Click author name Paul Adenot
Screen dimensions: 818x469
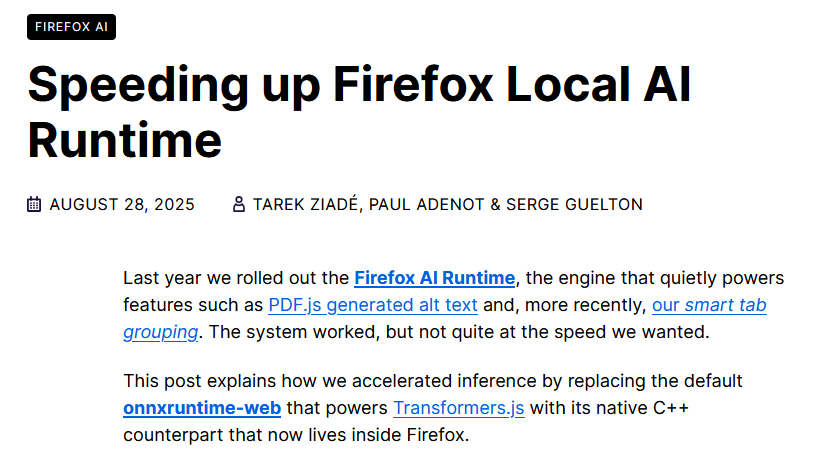click(x=427, y=205)
